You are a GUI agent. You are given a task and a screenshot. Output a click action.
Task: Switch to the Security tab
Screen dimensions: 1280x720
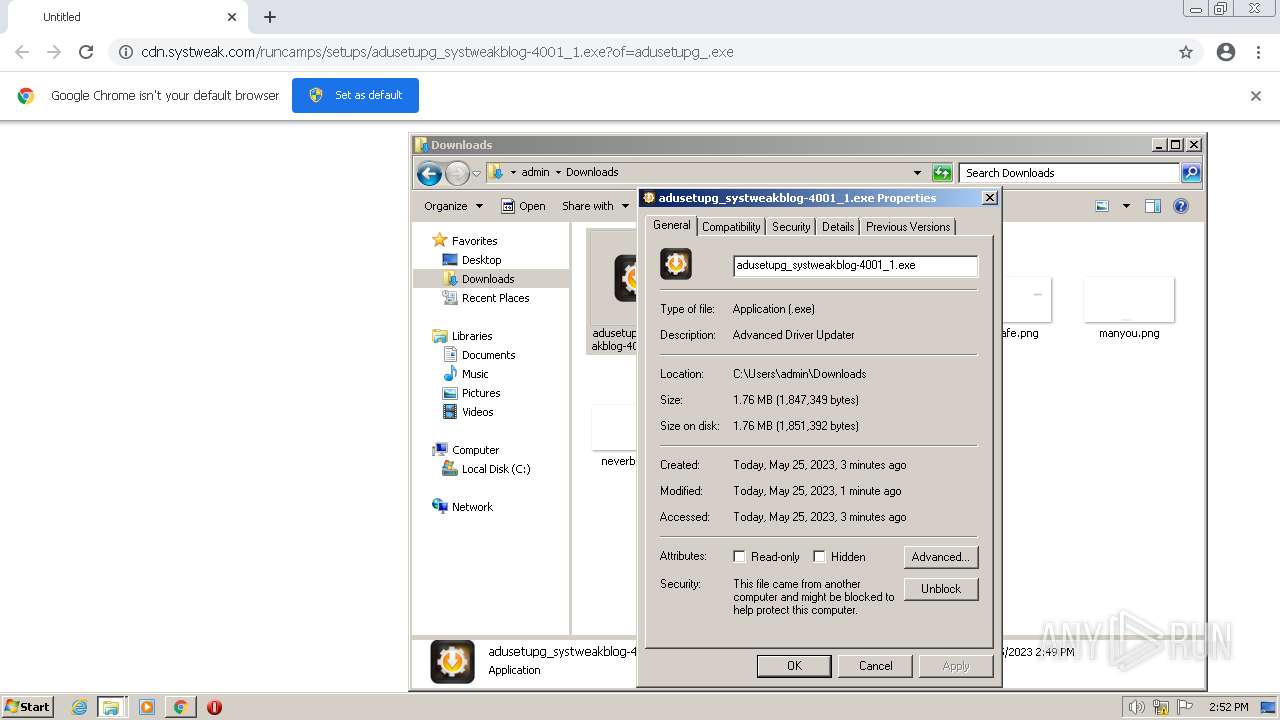click(x=791, y=227)
